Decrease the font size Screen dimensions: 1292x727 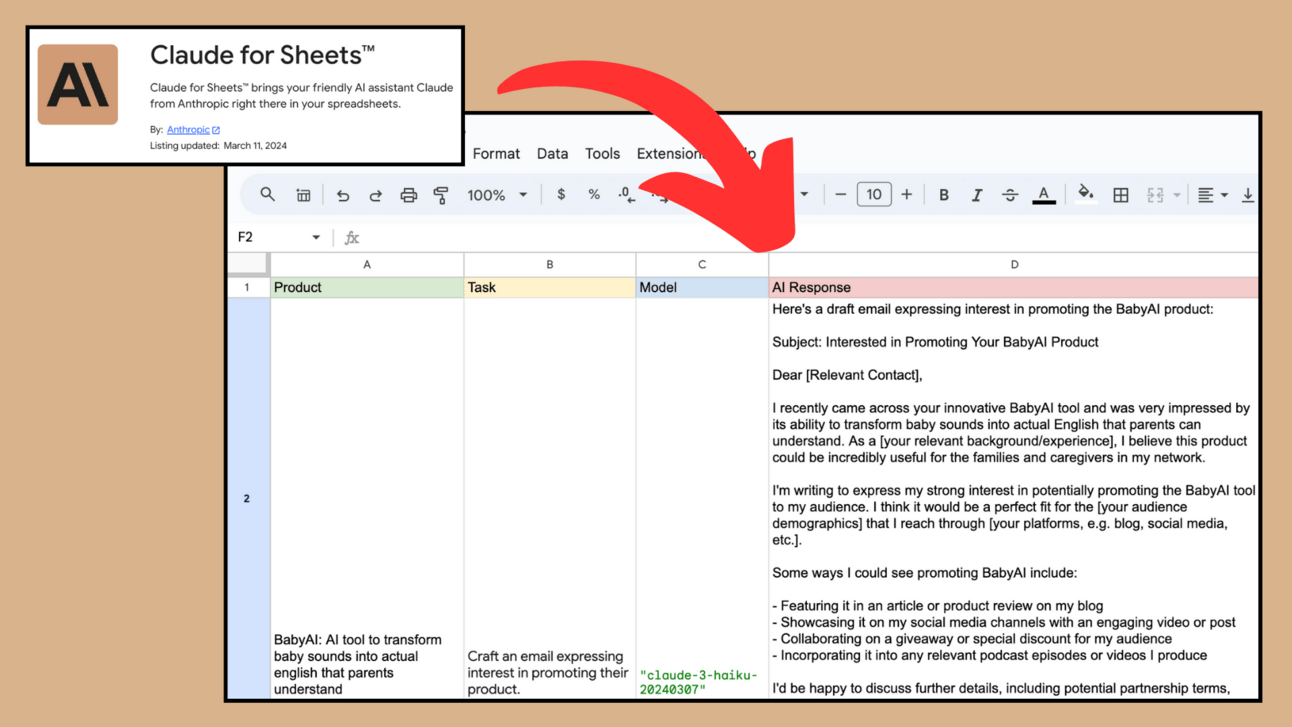840,195
